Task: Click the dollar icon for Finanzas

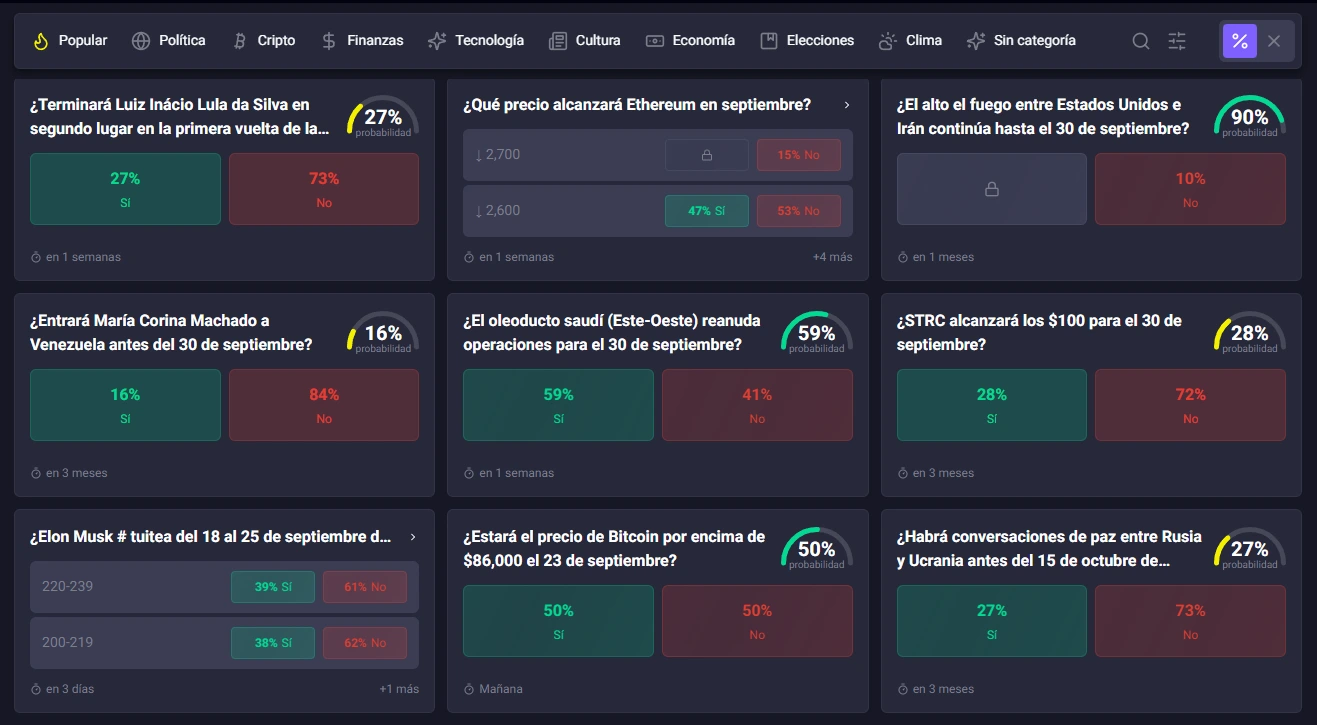Action: 329,41
